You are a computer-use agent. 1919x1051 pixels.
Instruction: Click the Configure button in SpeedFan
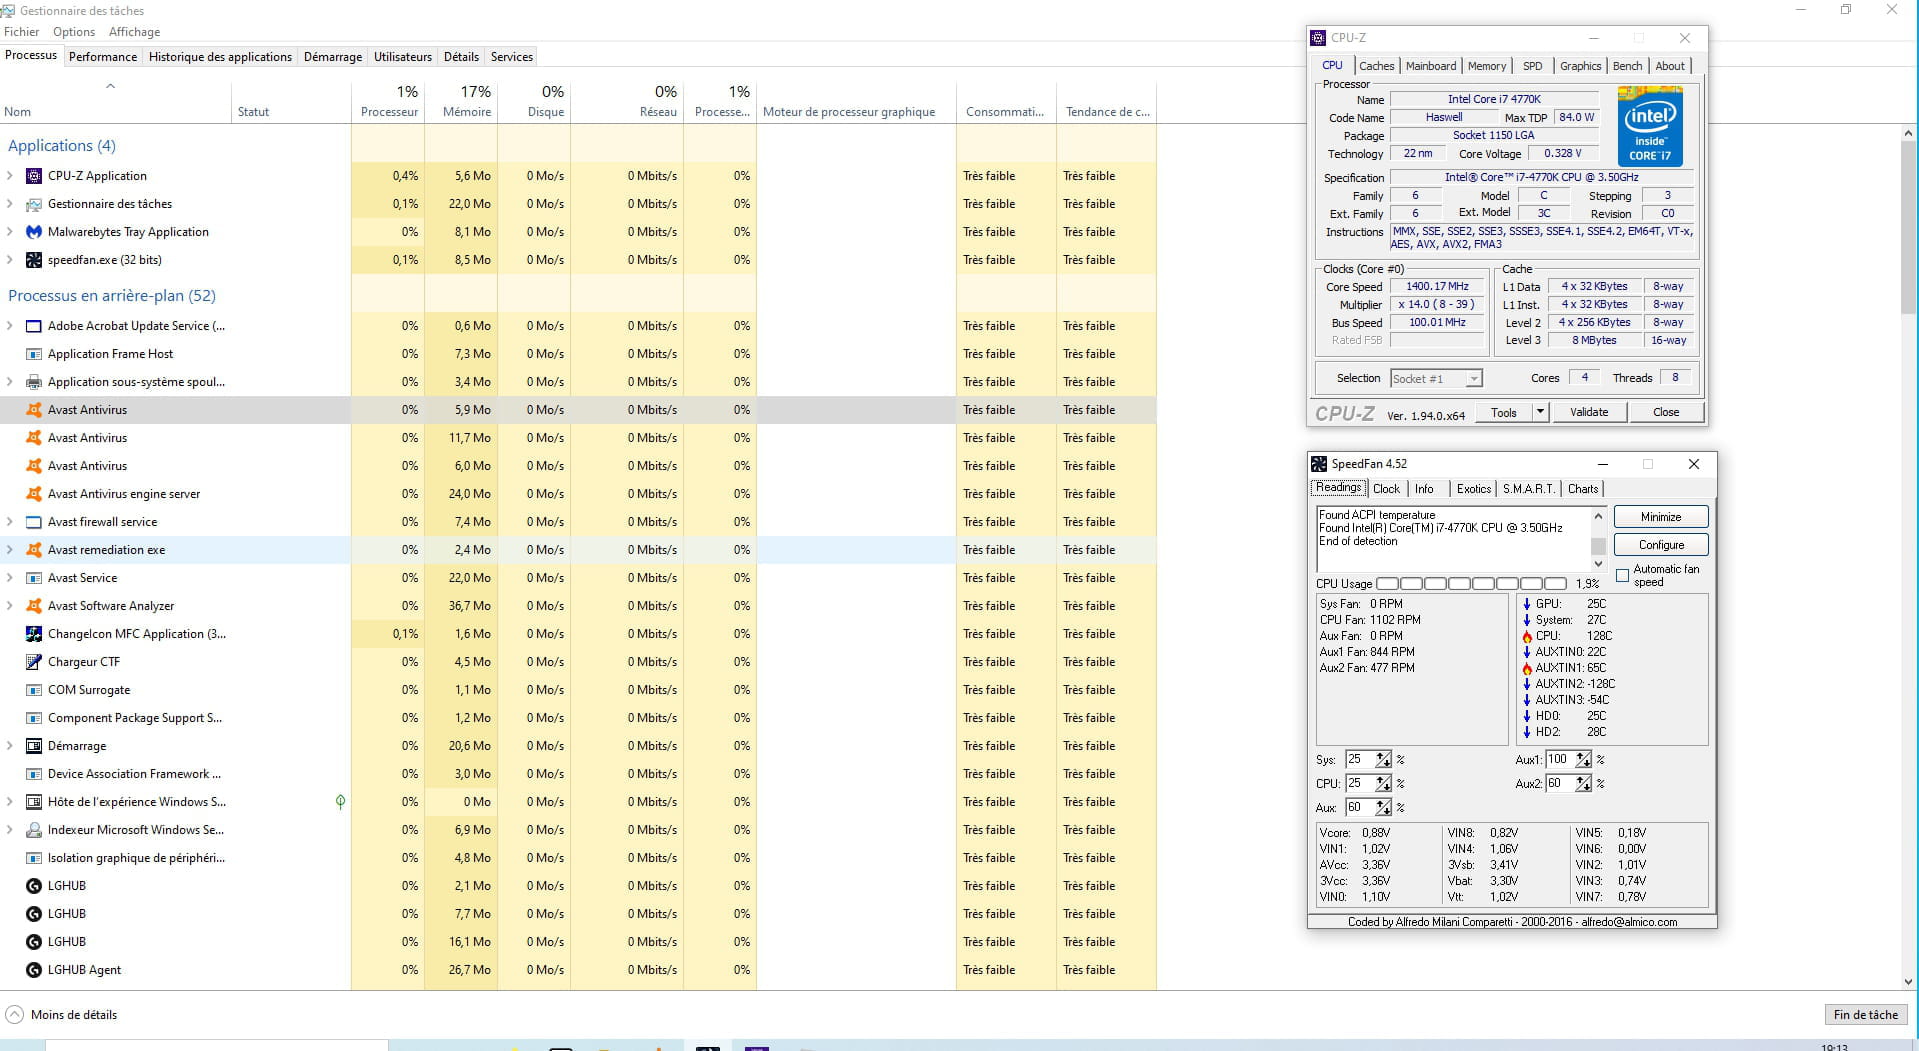(1661, 545)
